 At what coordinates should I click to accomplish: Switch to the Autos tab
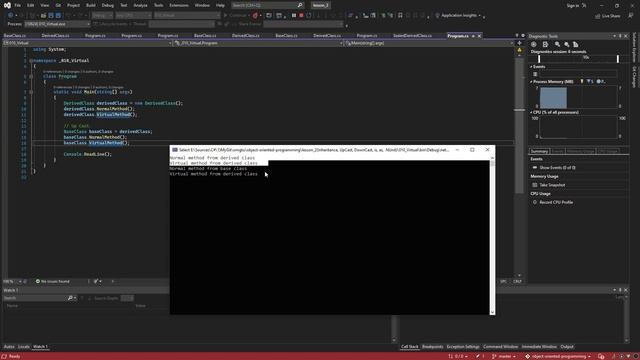(9, 347)
